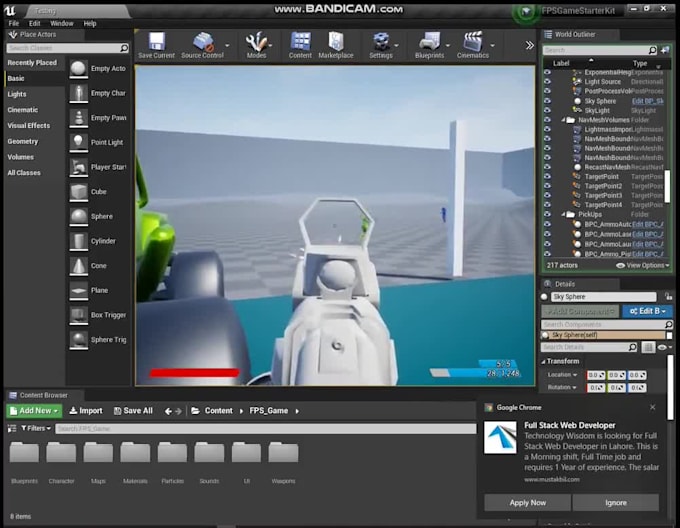Click Apply Now in Chrome notification
Screen dimensions: 680x528
[527, 502]
